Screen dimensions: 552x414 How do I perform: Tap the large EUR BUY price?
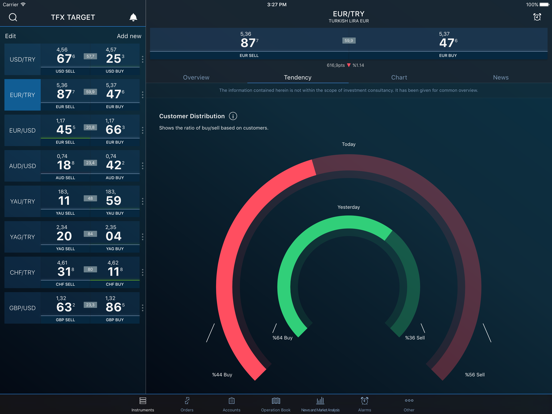(448, 43)
